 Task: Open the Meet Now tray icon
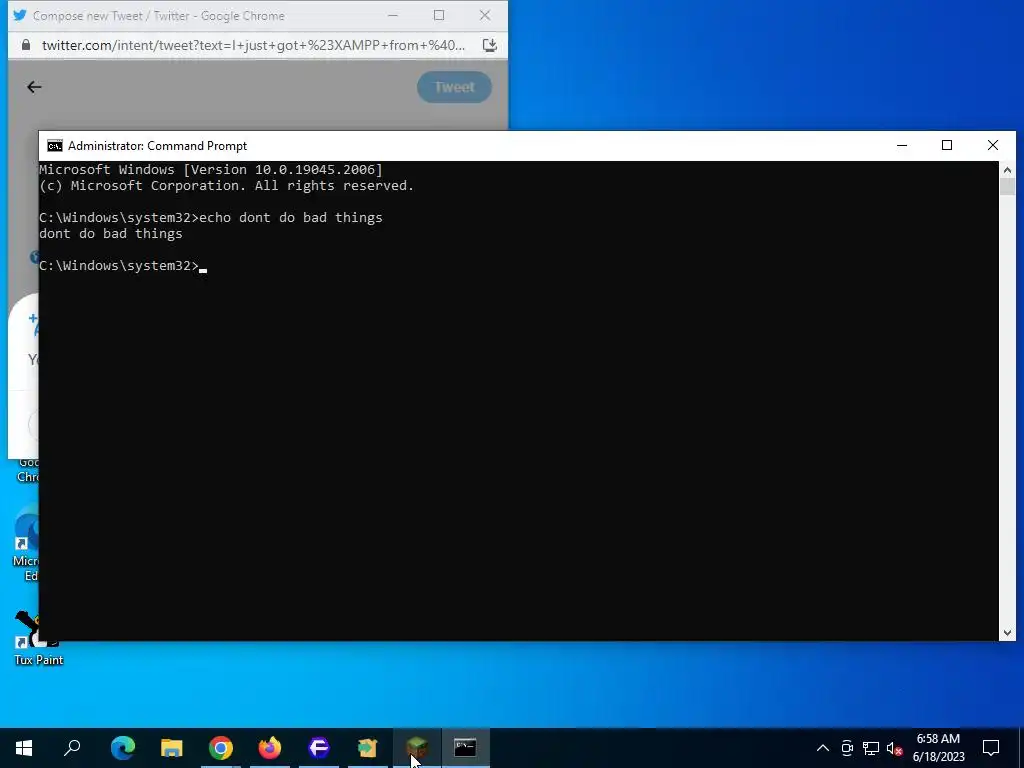847,748
